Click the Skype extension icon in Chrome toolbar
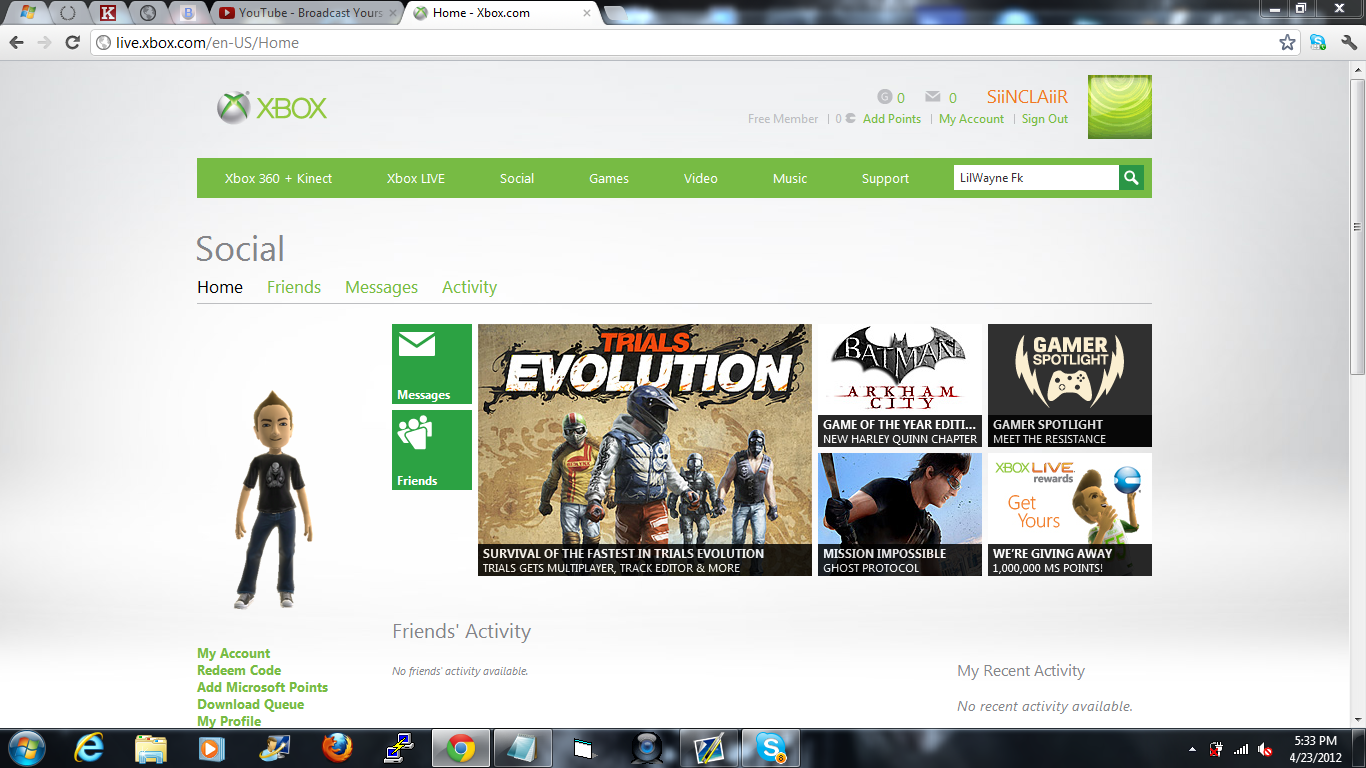Image resolution: width=1366 pixels, height=768 pixels. (1318, 43)
